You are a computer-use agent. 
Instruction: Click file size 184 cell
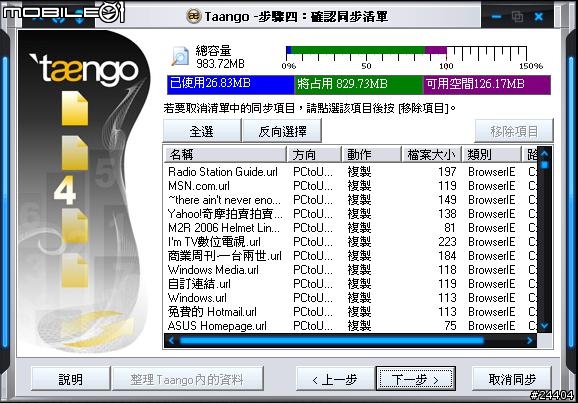[447, 256]
